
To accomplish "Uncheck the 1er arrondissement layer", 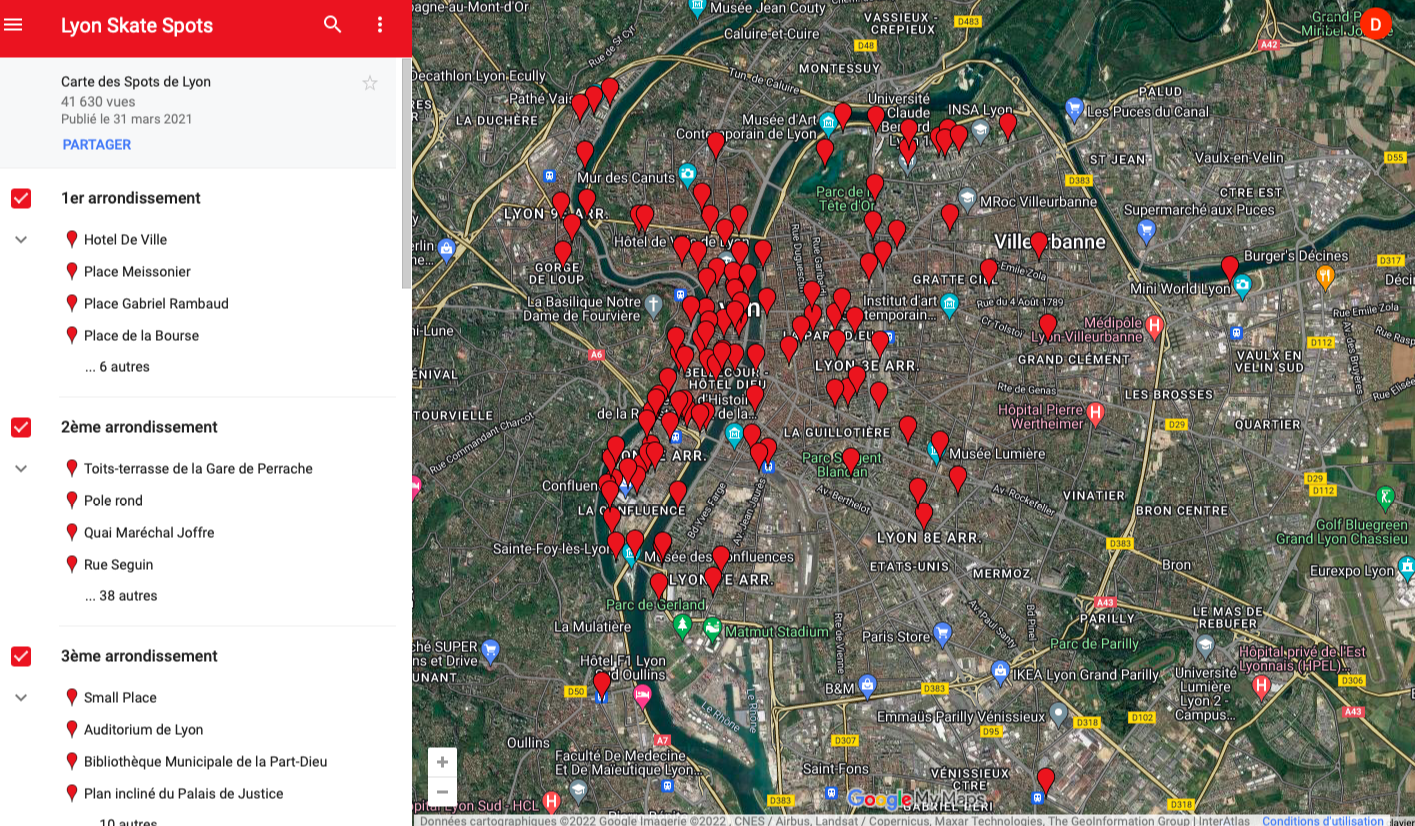I will pyautogui.click(x=21, y=198).
